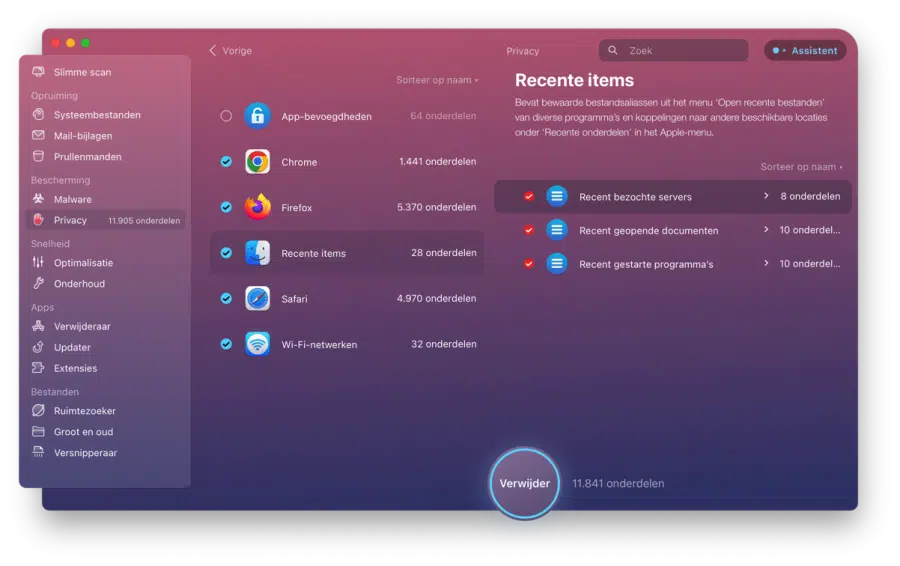
Task: Open the Ruimtezoeker label in sidebar
Action: [84, 411]
